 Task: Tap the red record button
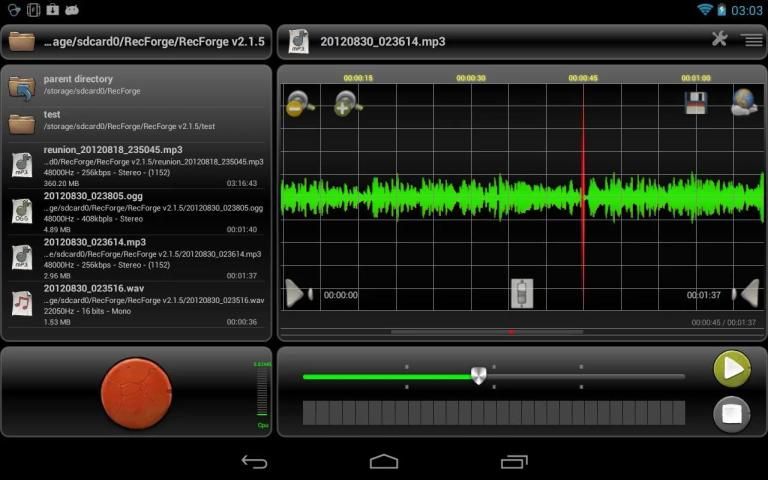[x=137, y=393]
